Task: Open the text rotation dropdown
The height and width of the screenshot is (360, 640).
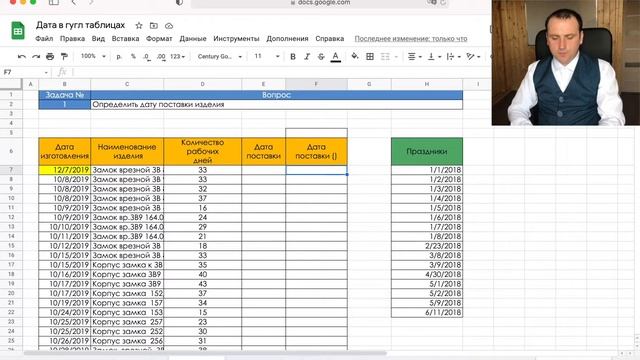Action: [x=473, y=57]
